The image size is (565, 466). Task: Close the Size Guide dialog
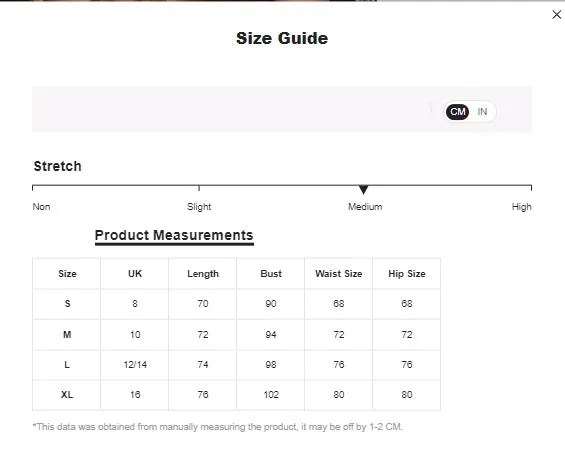click(x=556, y=15)
